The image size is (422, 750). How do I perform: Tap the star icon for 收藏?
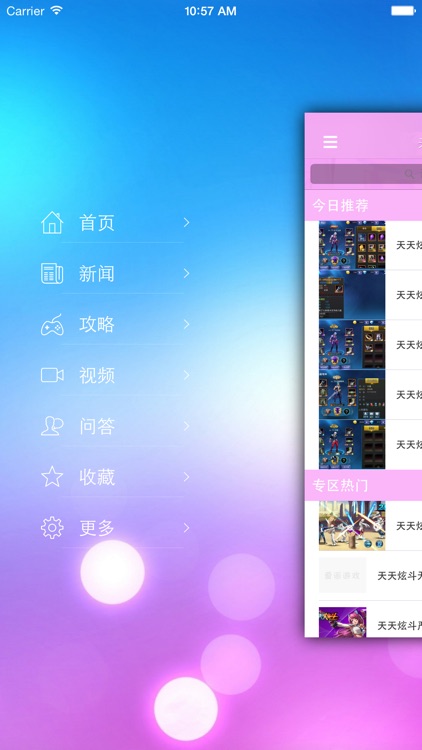52,477
